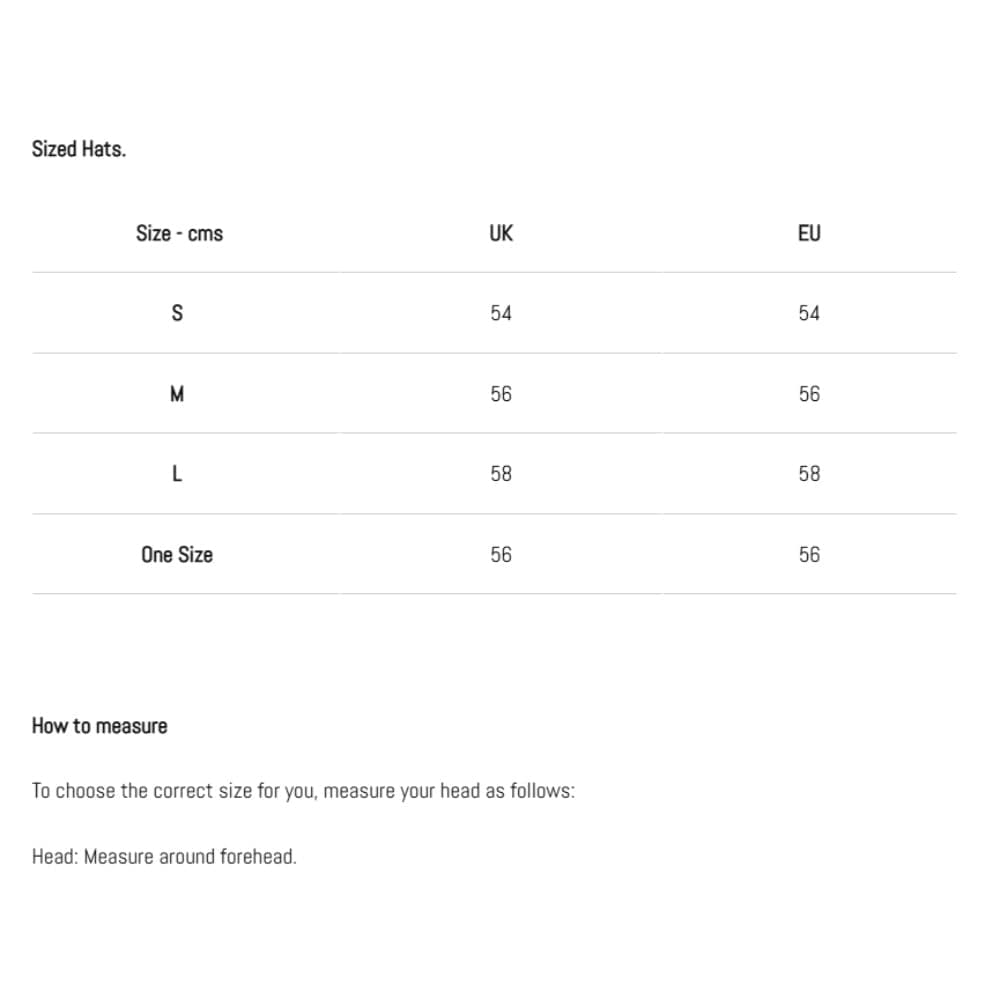Click the UK value 56 for One Size
The width and height of the screenshot is (1000, 1000).
point(501,555)
